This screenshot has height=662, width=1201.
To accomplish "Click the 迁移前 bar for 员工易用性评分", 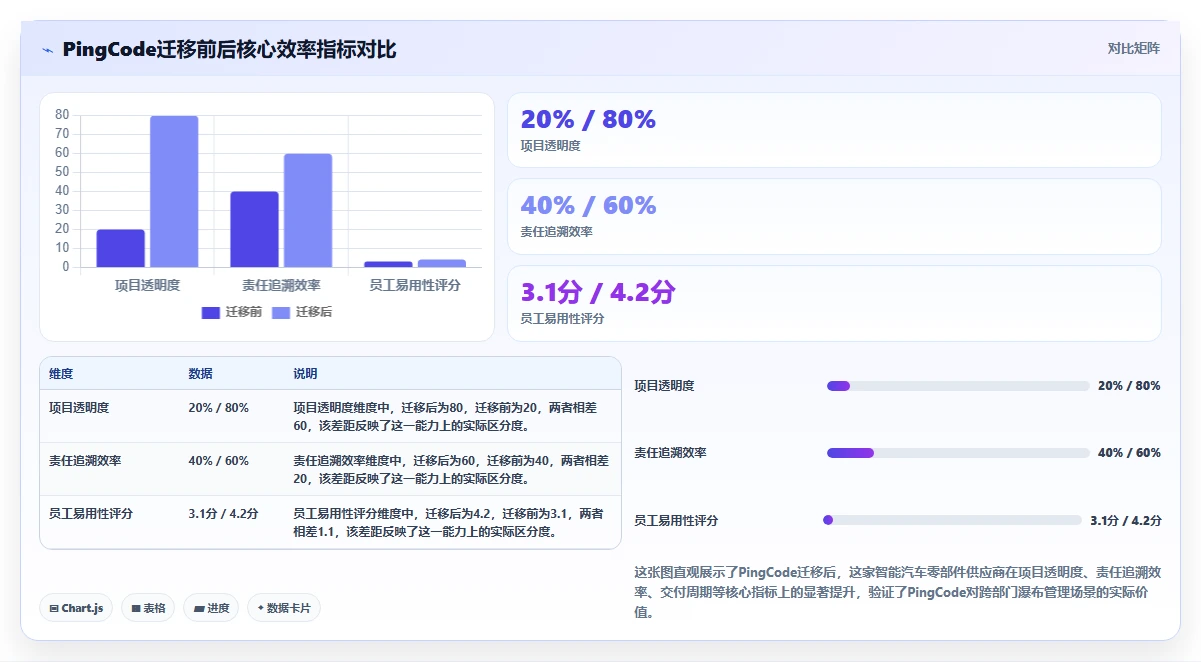I will 388,264.
